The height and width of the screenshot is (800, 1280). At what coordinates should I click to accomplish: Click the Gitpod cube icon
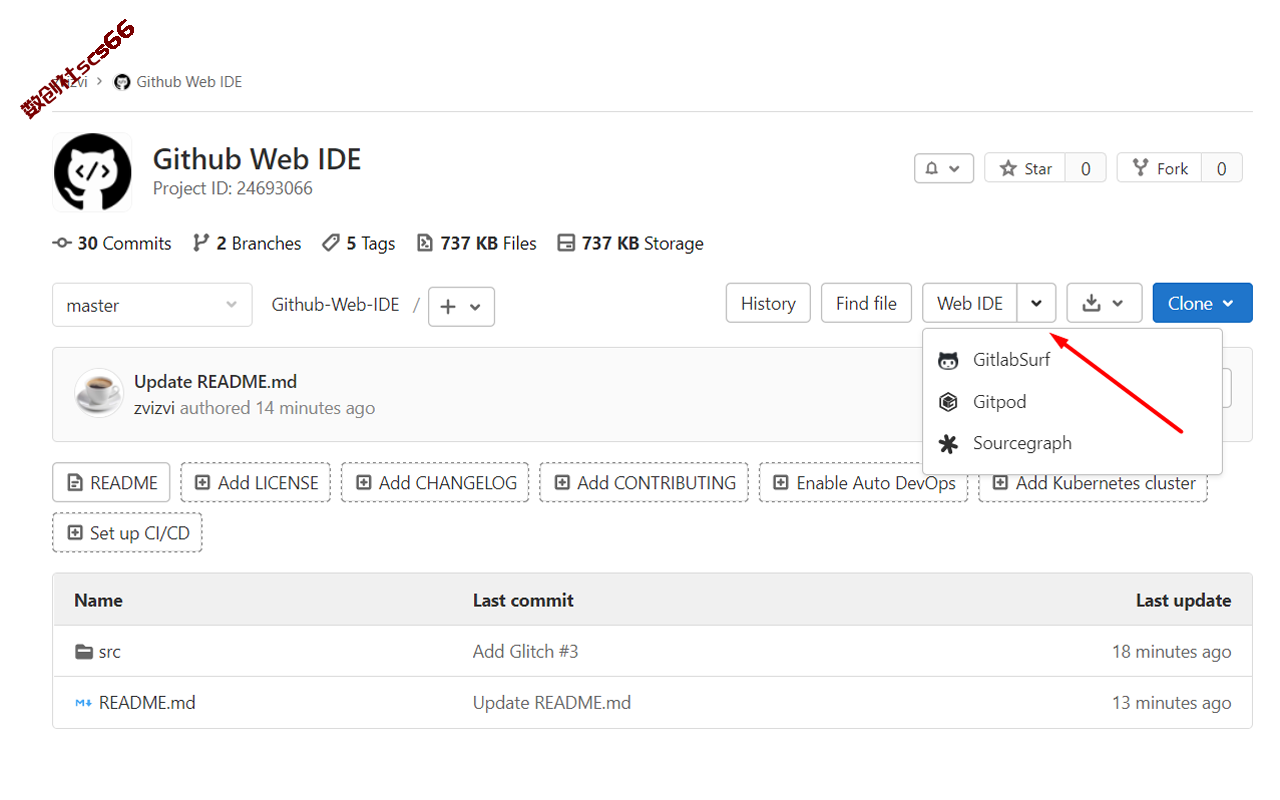(948, 402)
